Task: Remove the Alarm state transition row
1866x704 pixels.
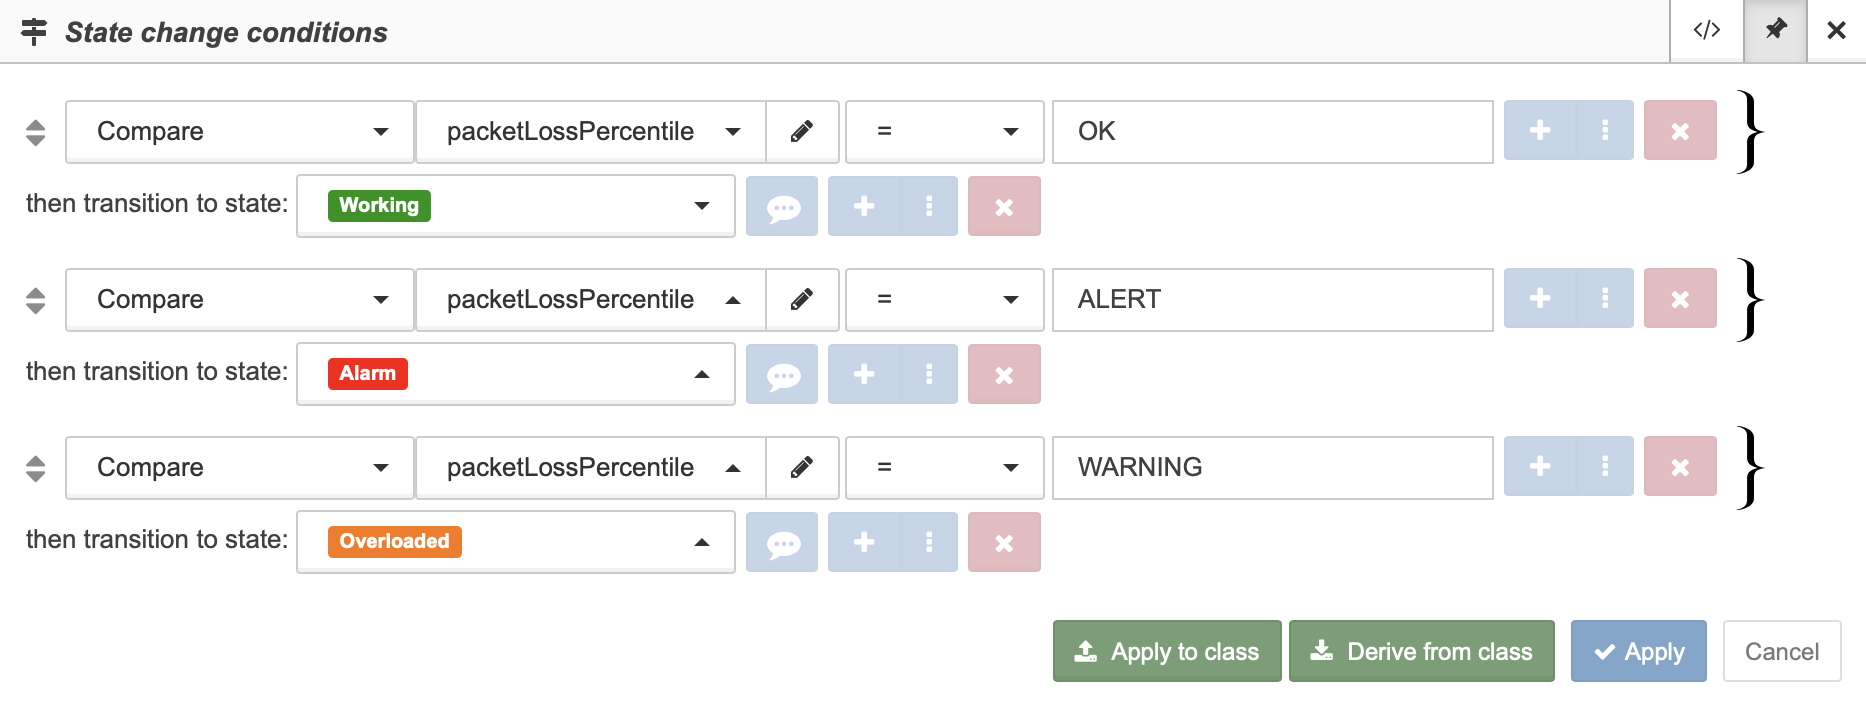Action: [x=1004, y=374]
